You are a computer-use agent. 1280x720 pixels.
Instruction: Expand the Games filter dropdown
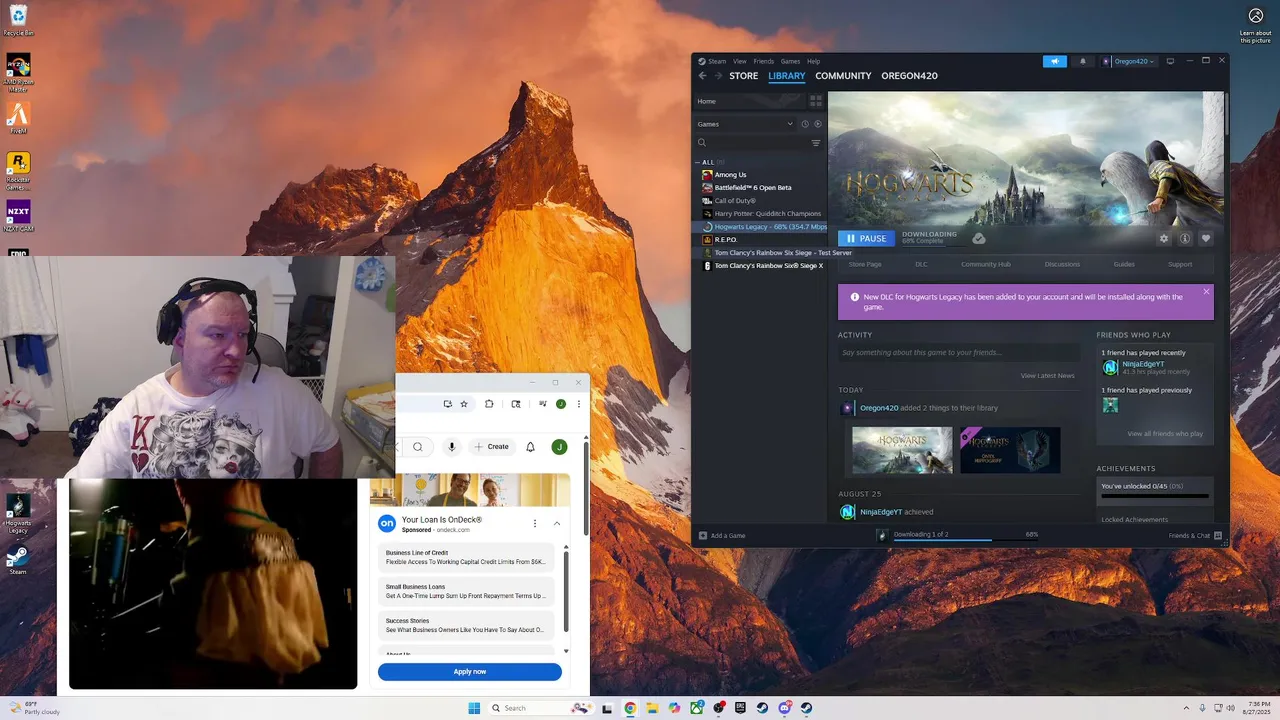tap(745, 124)
